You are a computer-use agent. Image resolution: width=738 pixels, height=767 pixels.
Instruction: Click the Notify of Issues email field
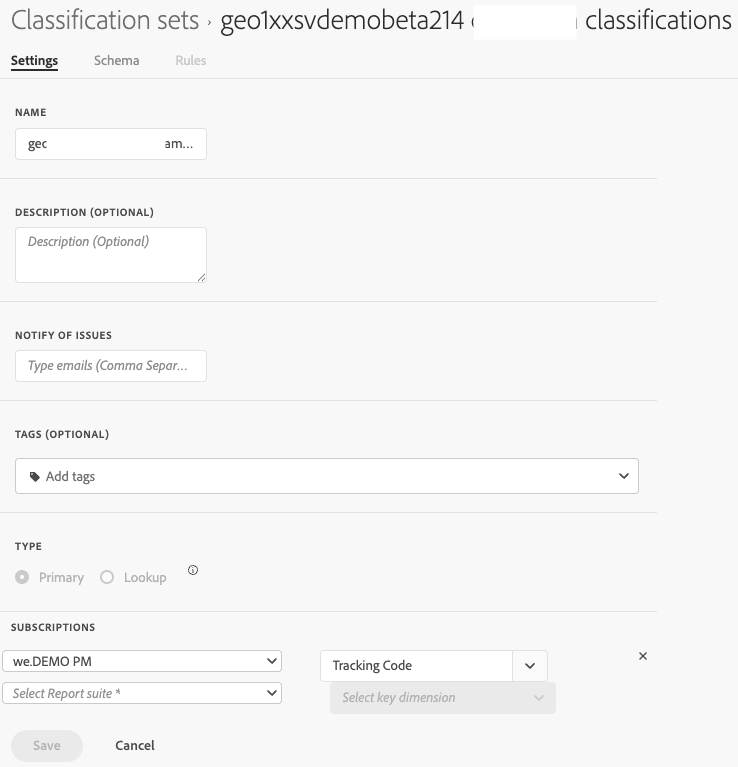click(x=110, y=366)
